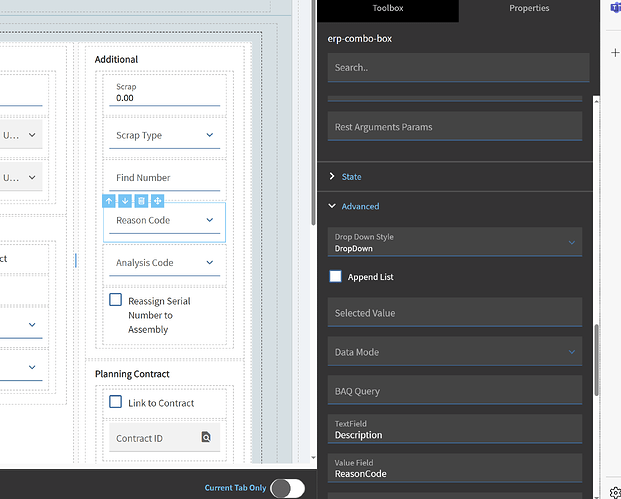Image resolution: width=621 pixels, height=499 pixels.
Task: Open Microsoft Teams icon on right edge
Action: point(615,8)
